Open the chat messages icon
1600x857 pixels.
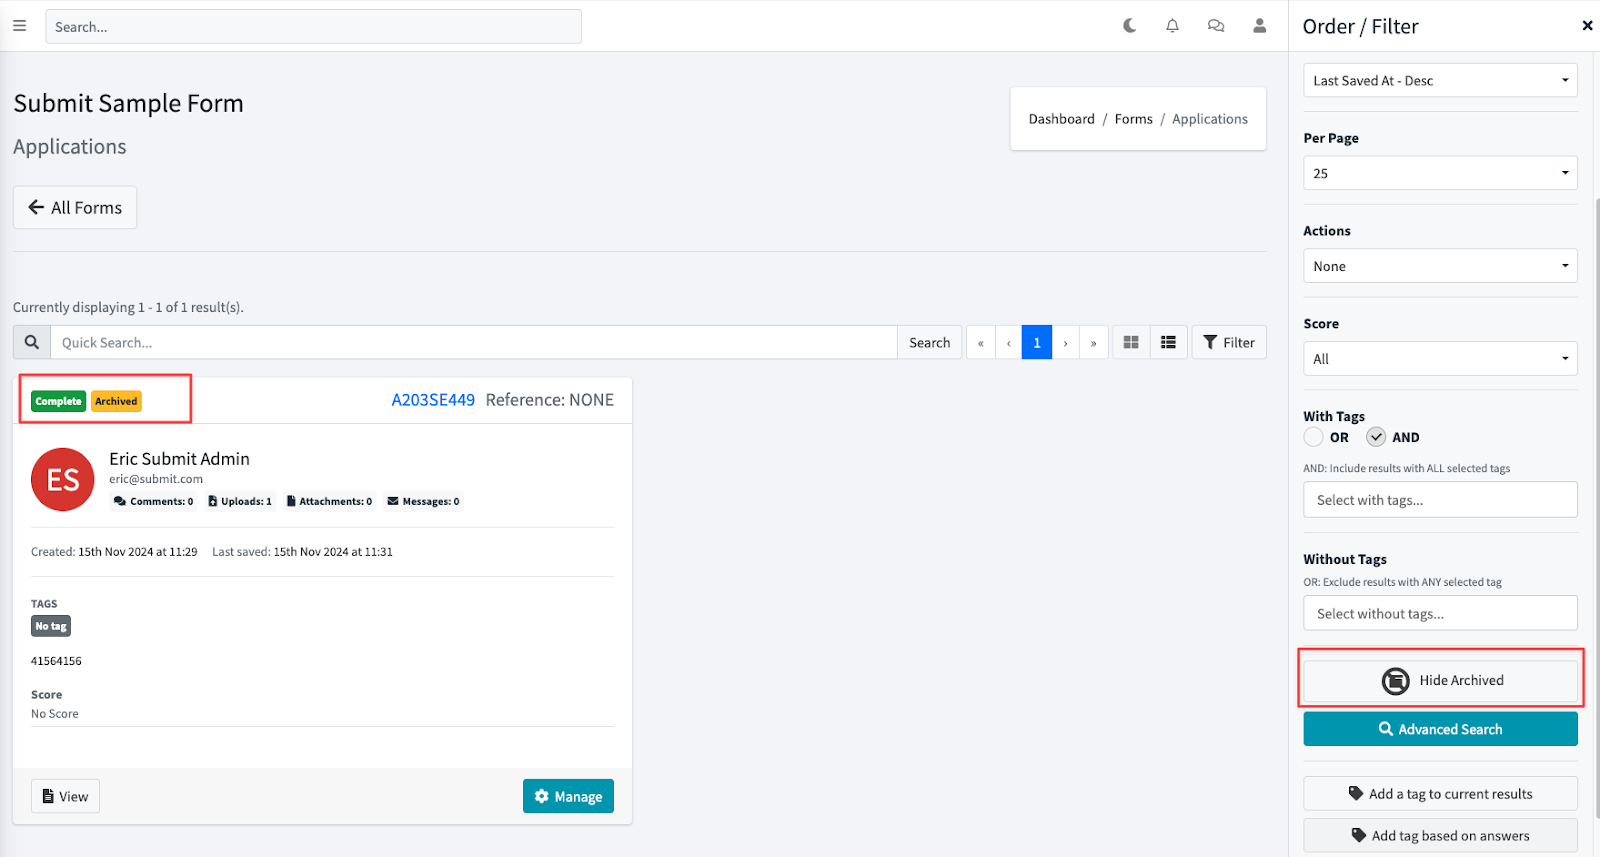pyautogui.click(x=1216, y=26)
